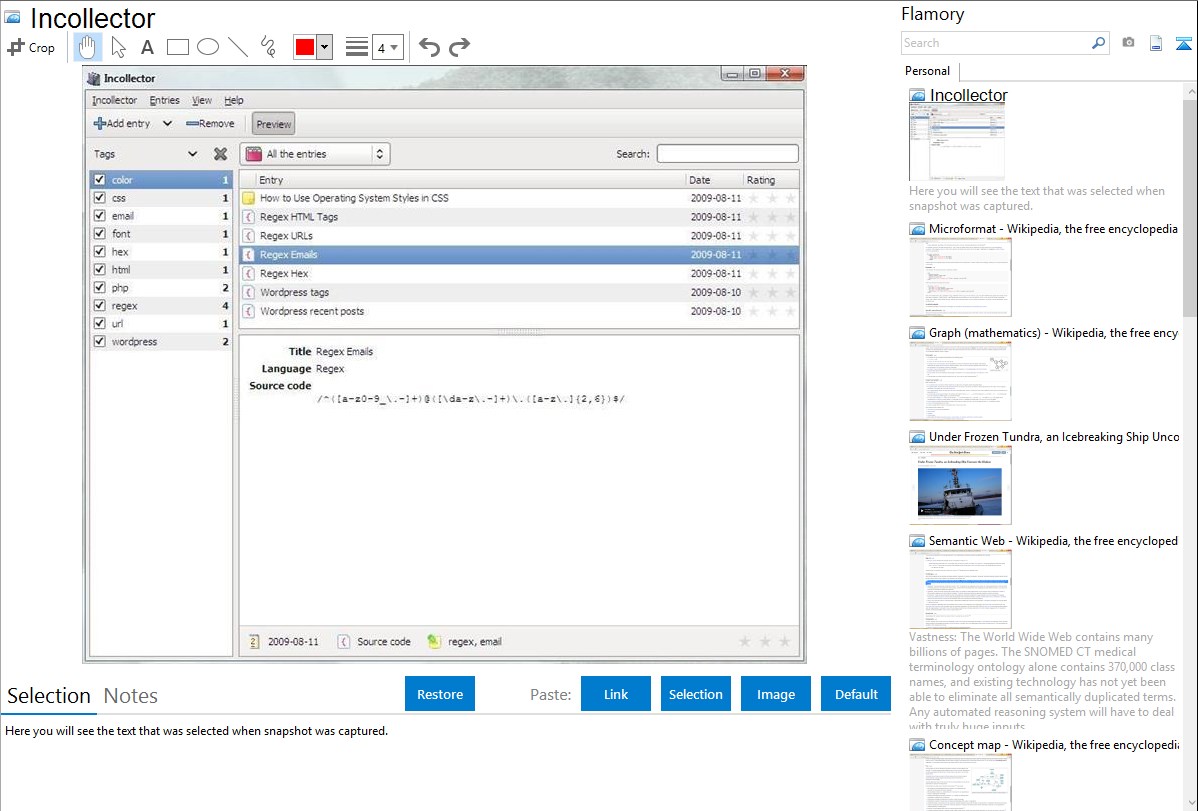Open the line width dropdown
This screenshot has height=811, width=1198.
(x=388, y=47)
